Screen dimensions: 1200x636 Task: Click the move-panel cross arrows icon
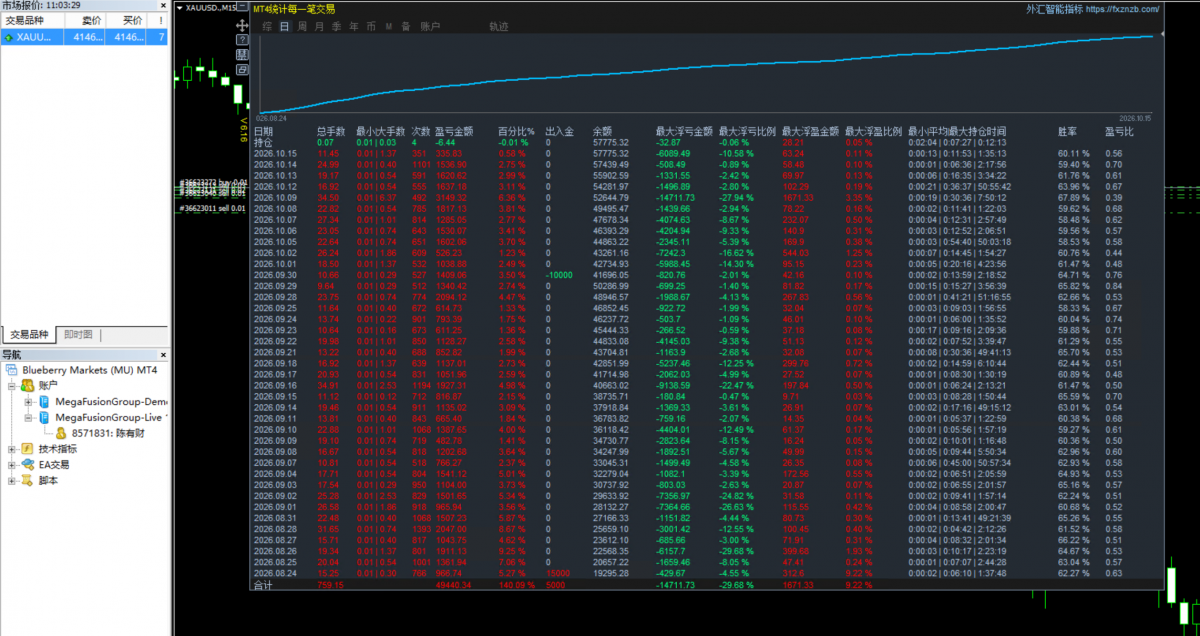coord(242,24)
